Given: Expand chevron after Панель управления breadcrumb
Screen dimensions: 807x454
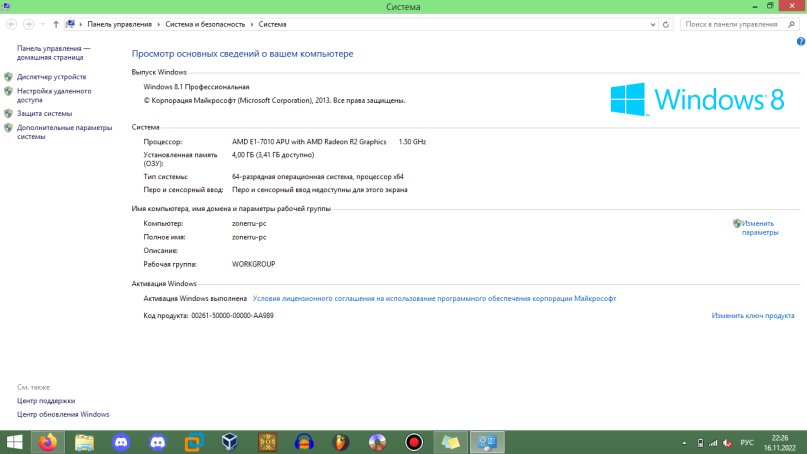Looking at the screenshot, I should (x=159, y=24).
